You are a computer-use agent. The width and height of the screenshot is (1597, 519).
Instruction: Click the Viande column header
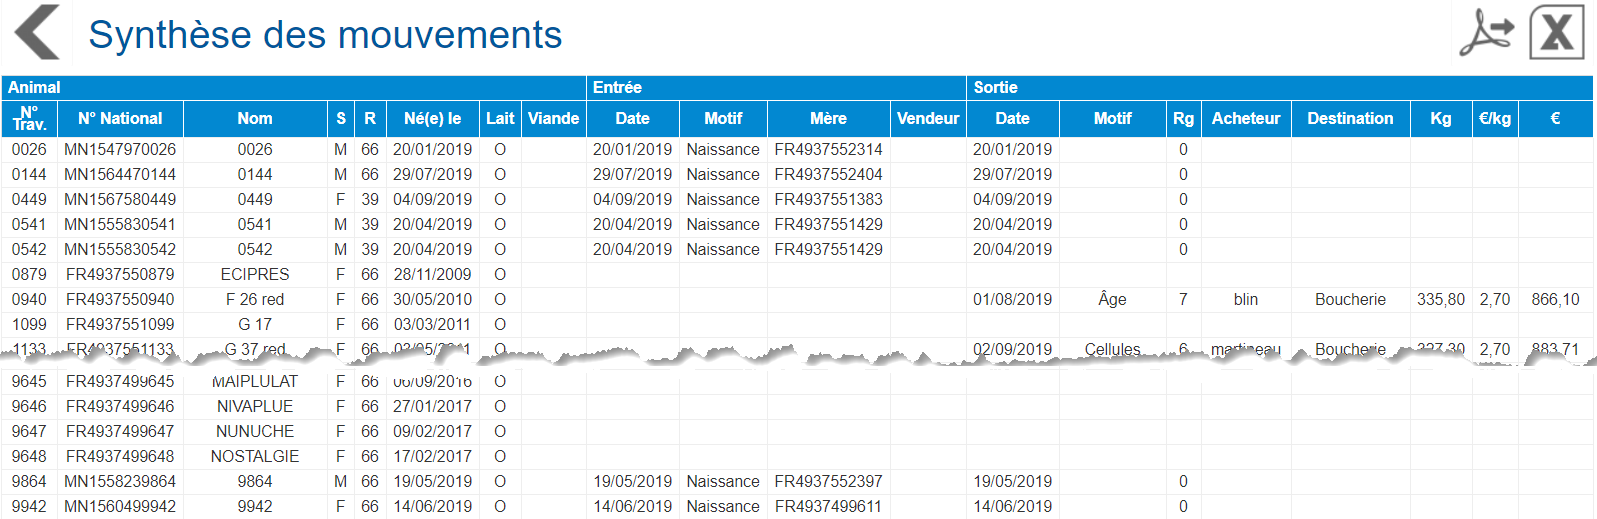pos(553,118)
